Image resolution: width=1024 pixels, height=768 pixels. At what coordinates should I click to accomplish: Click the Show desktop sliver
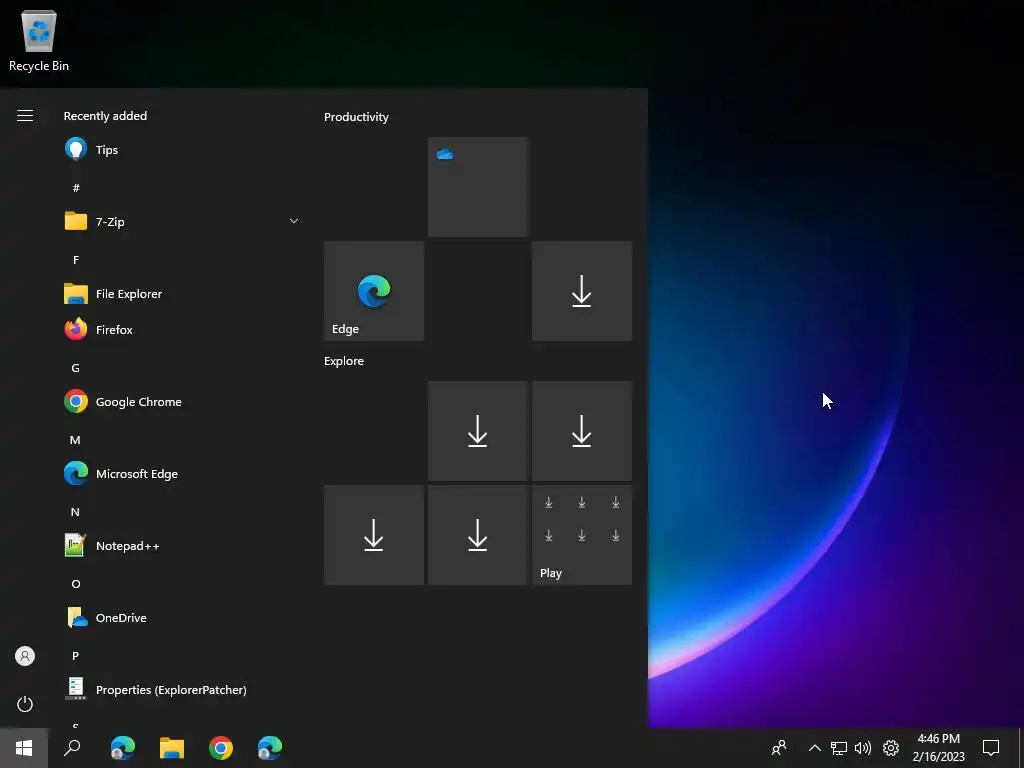pyautogui.click(x=1021, y=748)
